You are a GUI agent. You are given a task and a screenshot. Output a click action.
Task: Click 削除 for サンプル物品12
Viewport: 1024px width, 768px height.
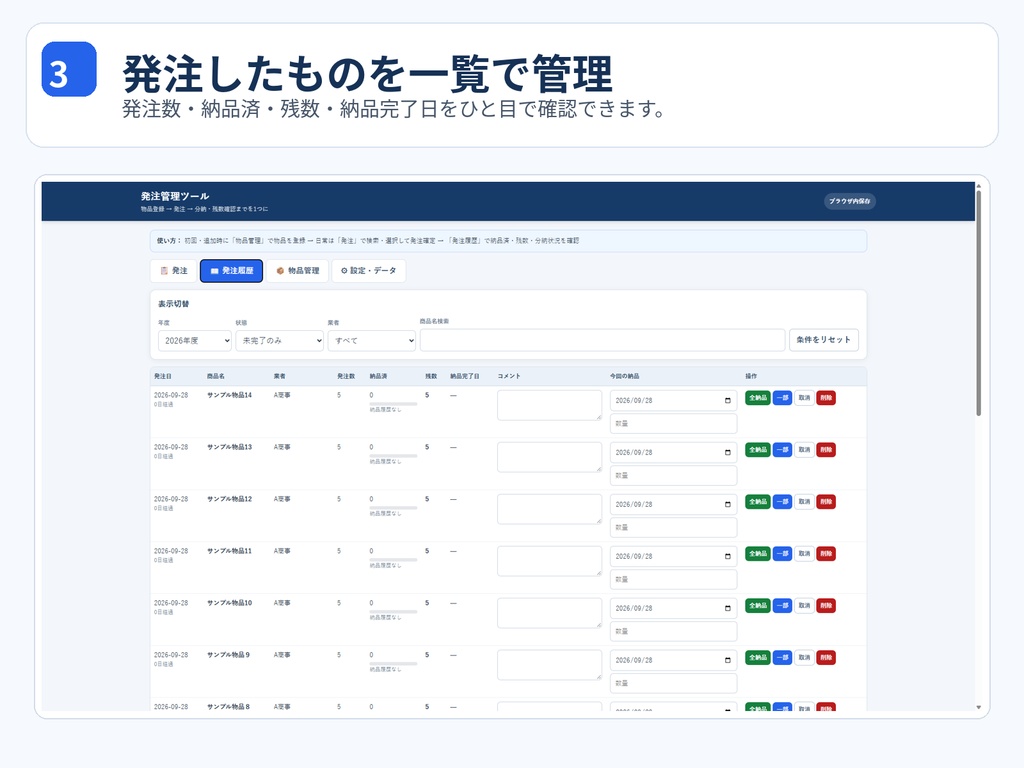[826, 502]
